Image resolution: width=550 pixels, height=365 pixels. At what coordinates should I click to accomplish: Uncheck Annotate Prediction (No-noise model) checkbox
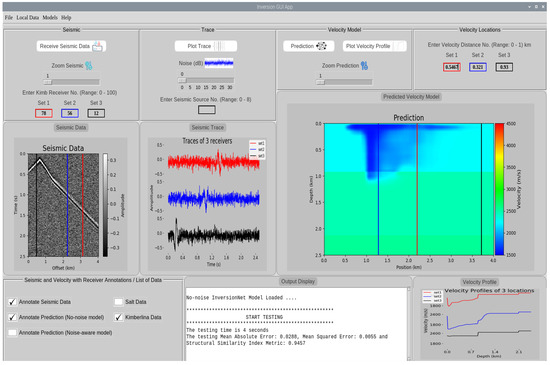12,317
